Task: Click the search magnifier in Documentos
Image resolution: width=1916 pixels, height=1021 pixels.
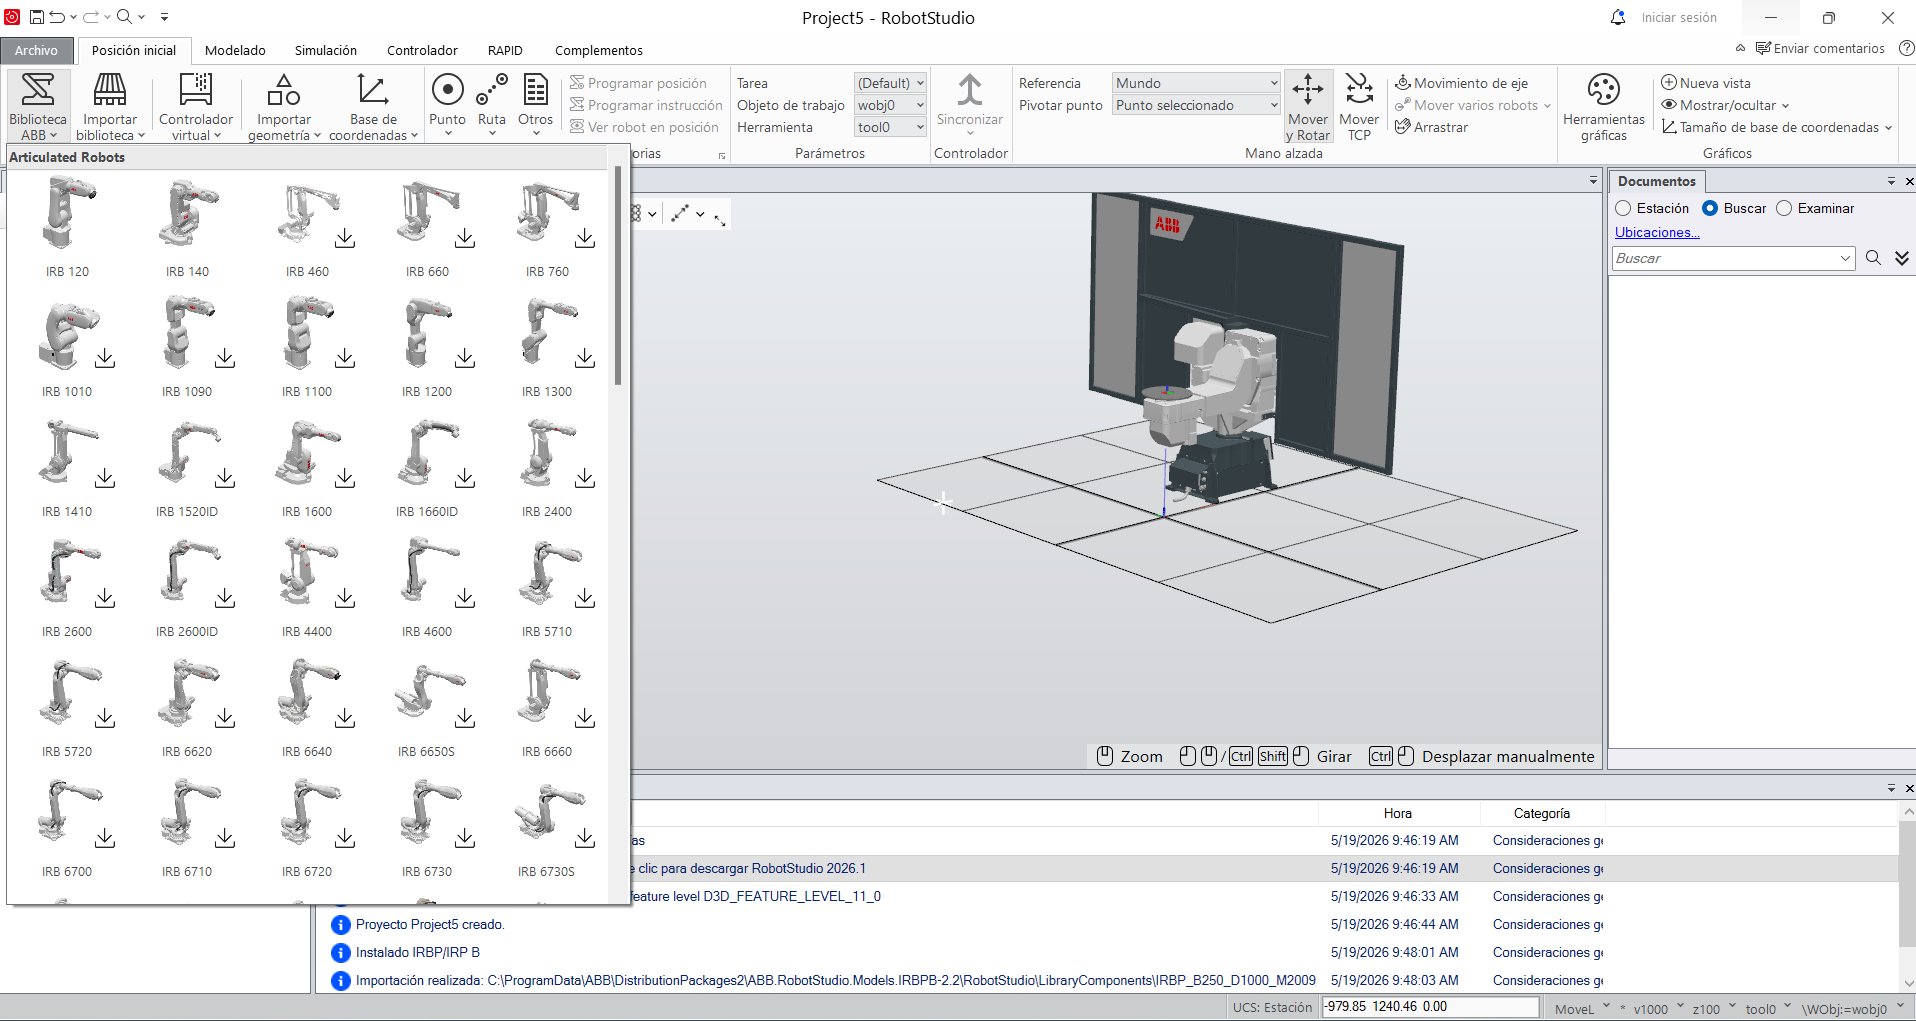Action: pos(1873,258)
